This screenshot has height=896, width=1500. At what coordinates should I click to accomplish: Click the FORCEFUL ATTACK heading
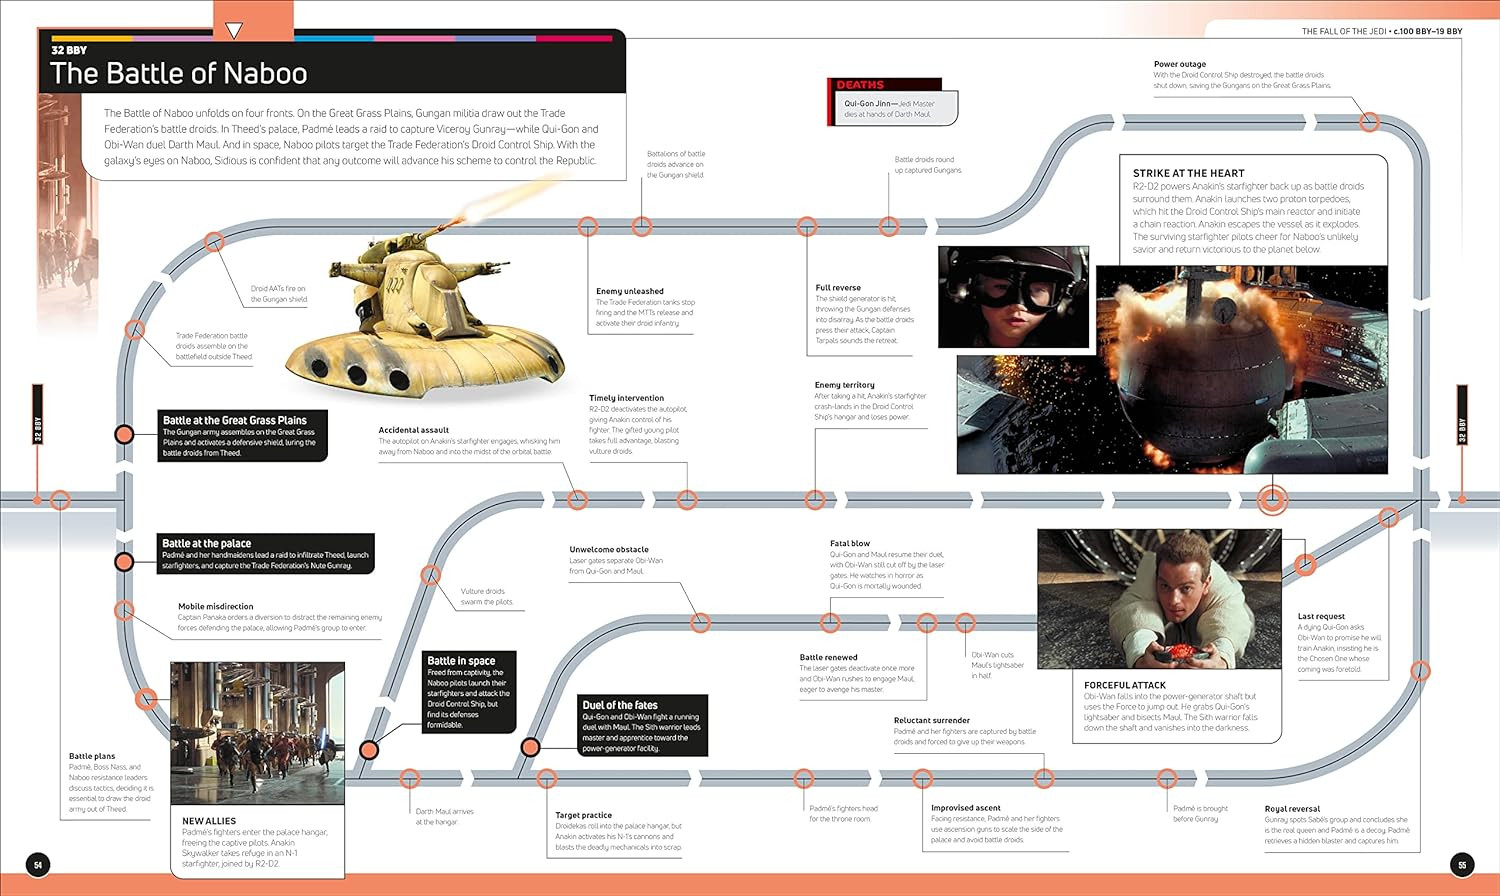1125,686
